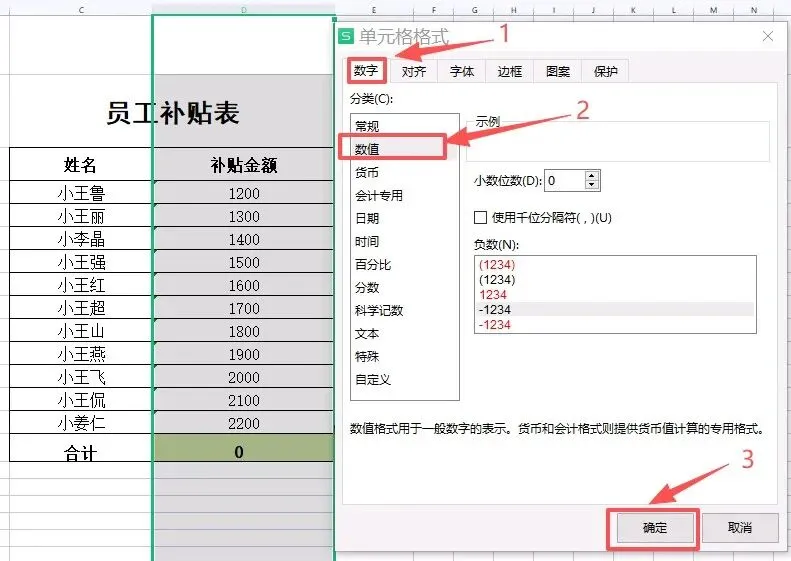The width and height of the screenshot is (791, 561).
Task: Switch to the 字体 tab
Action: [x=462, y=71]
